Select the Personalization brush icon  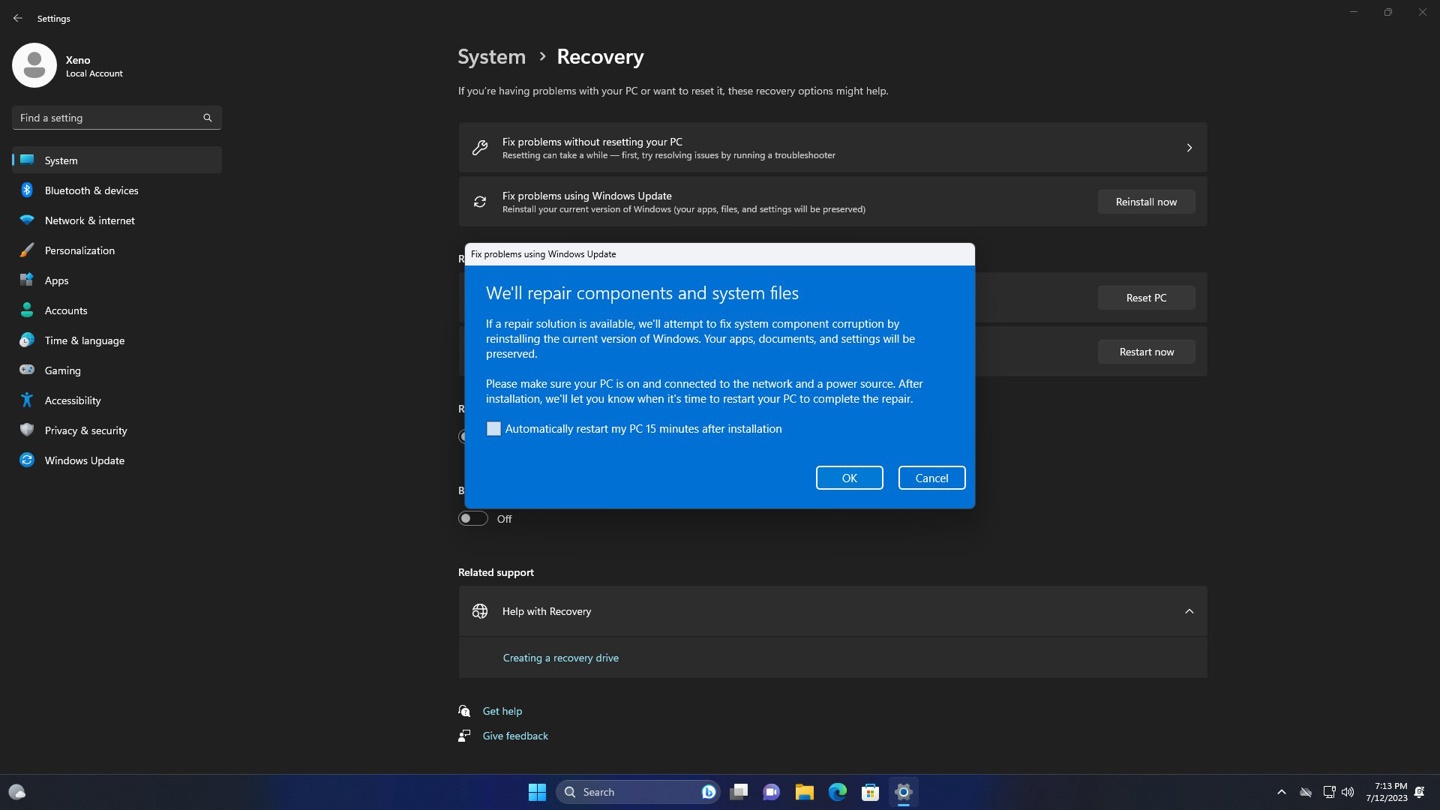(27, 250)
